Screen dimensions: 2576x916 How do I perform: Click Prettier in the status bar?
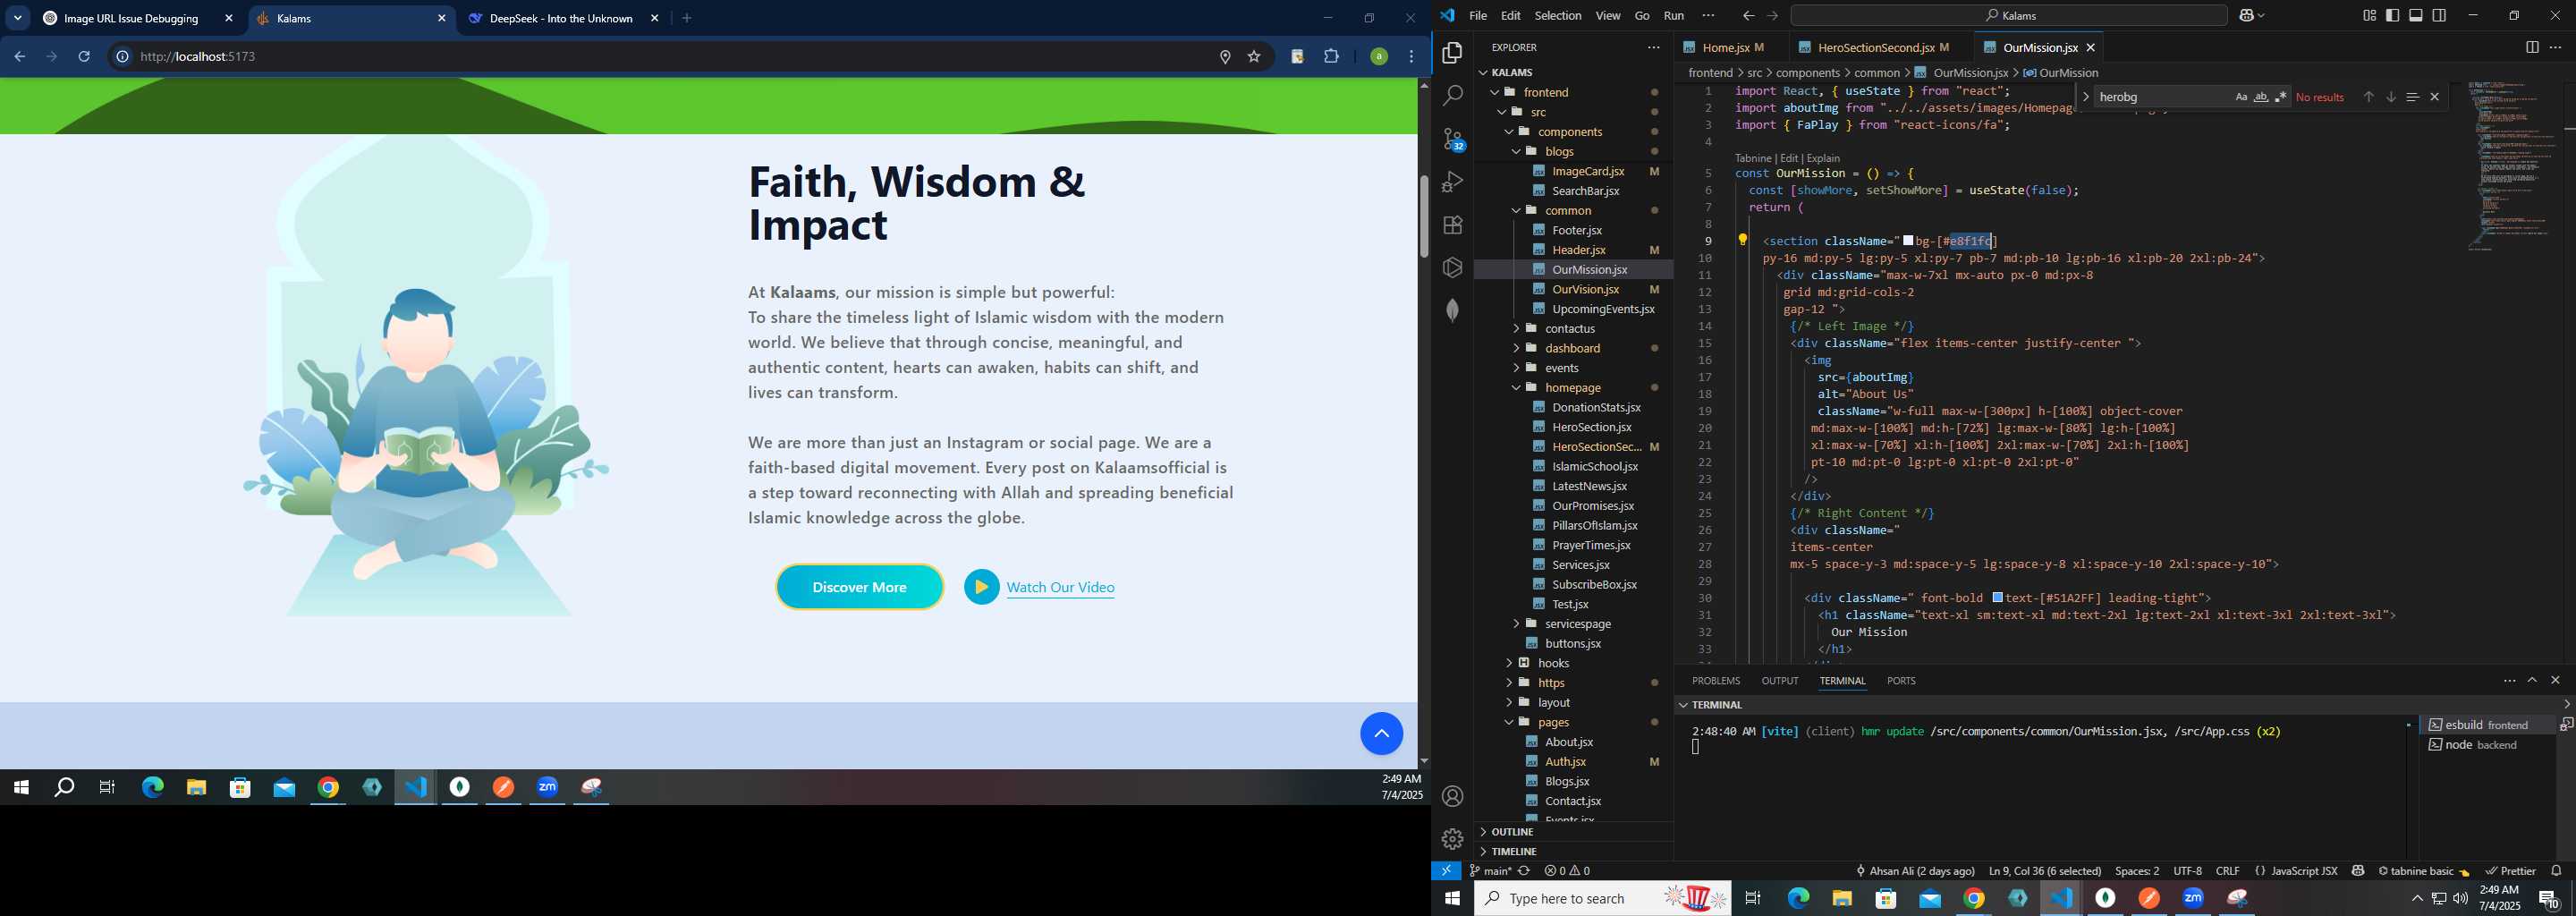coord(2510,871)
